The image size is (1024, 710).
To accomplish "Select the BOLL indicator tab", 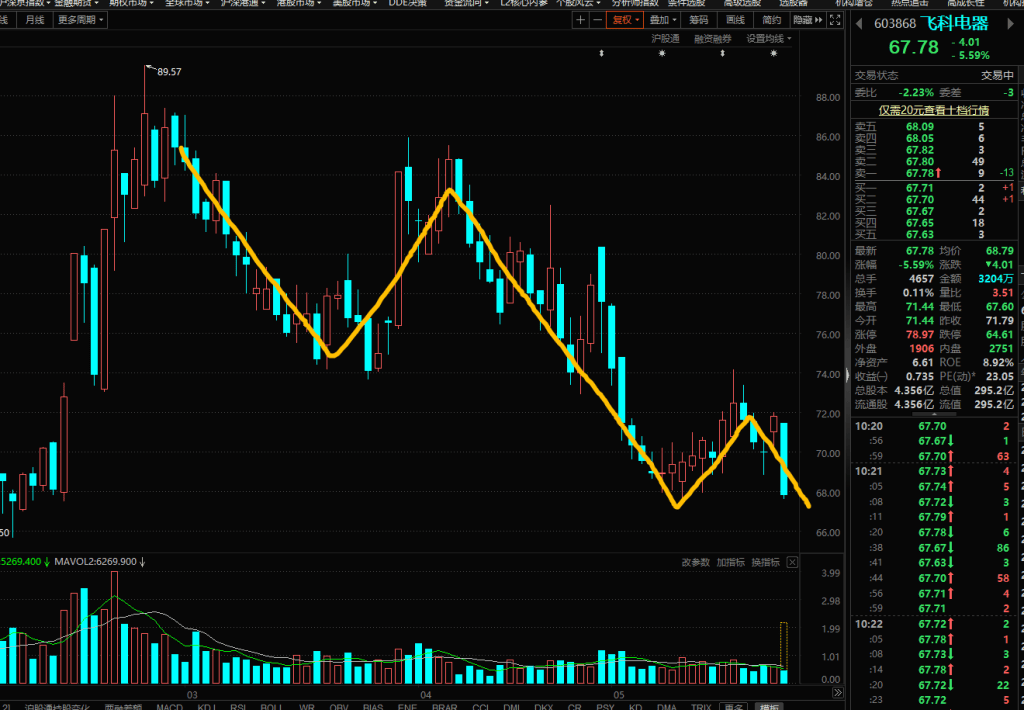I will (x=271, y=706).
